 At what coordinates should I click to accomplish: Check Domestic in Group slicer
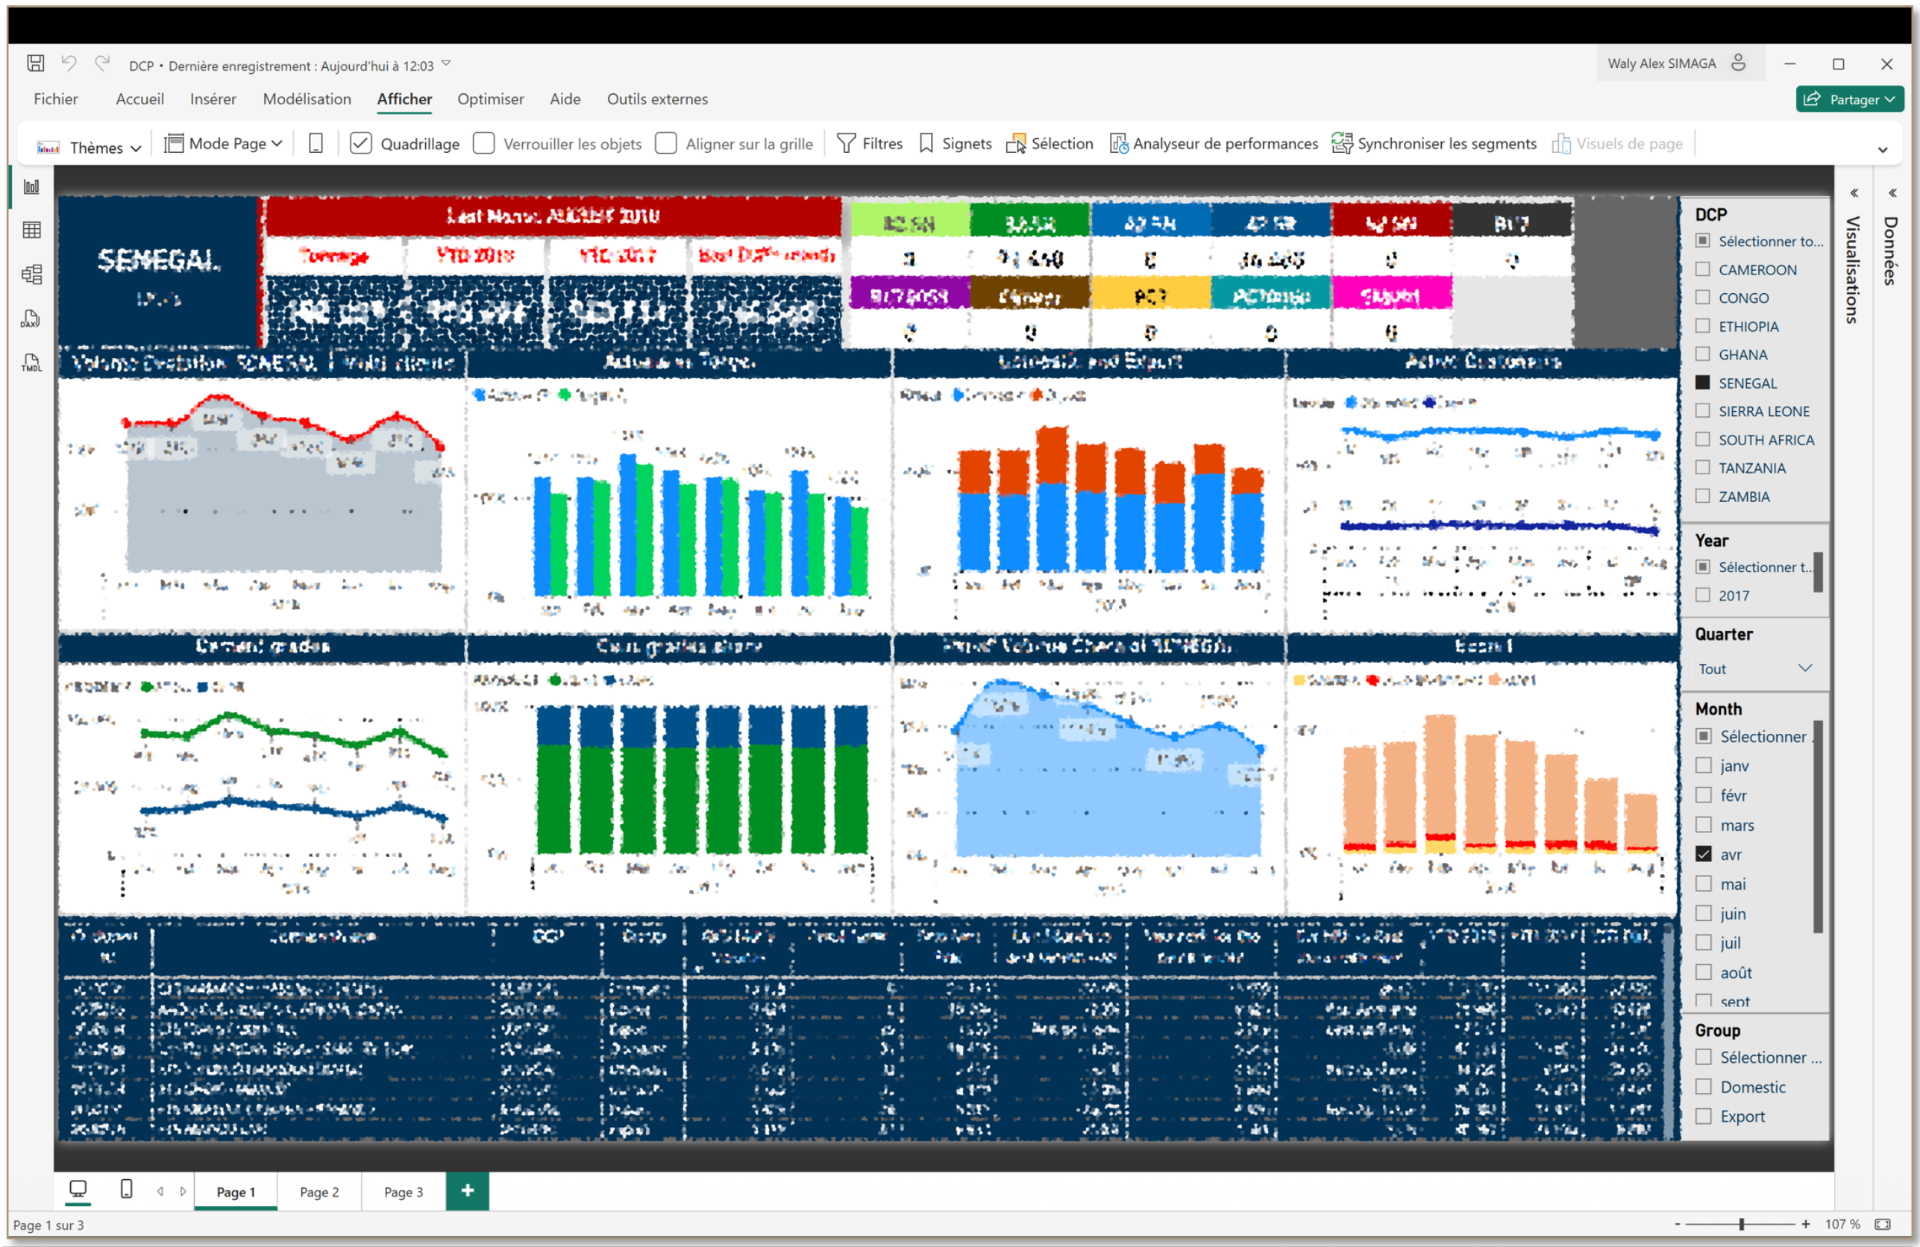[1704, 1087]
